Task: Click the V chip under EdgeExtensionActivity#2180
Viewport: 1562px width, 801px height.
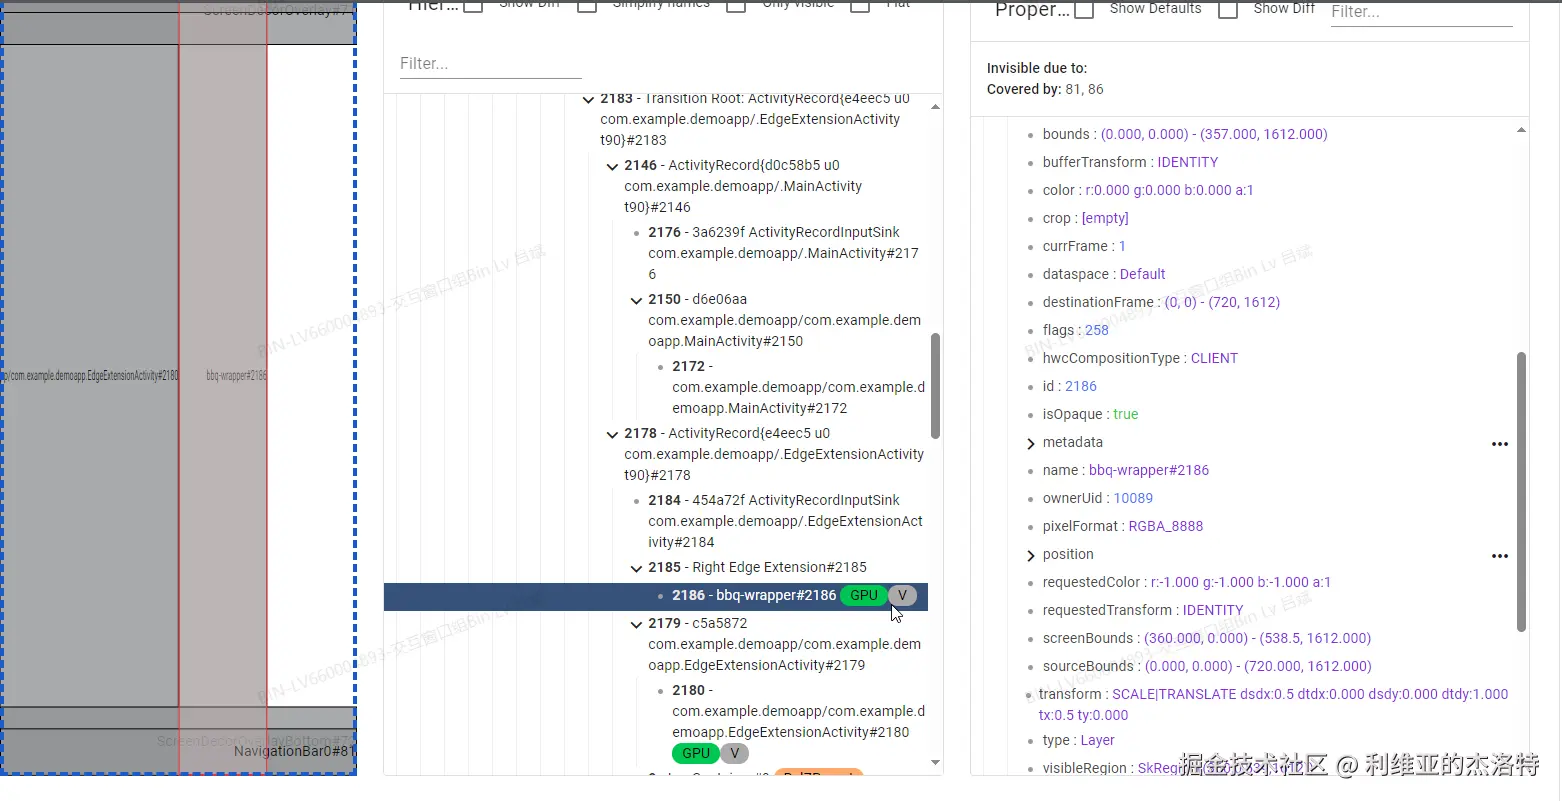Action: point(734,753)
